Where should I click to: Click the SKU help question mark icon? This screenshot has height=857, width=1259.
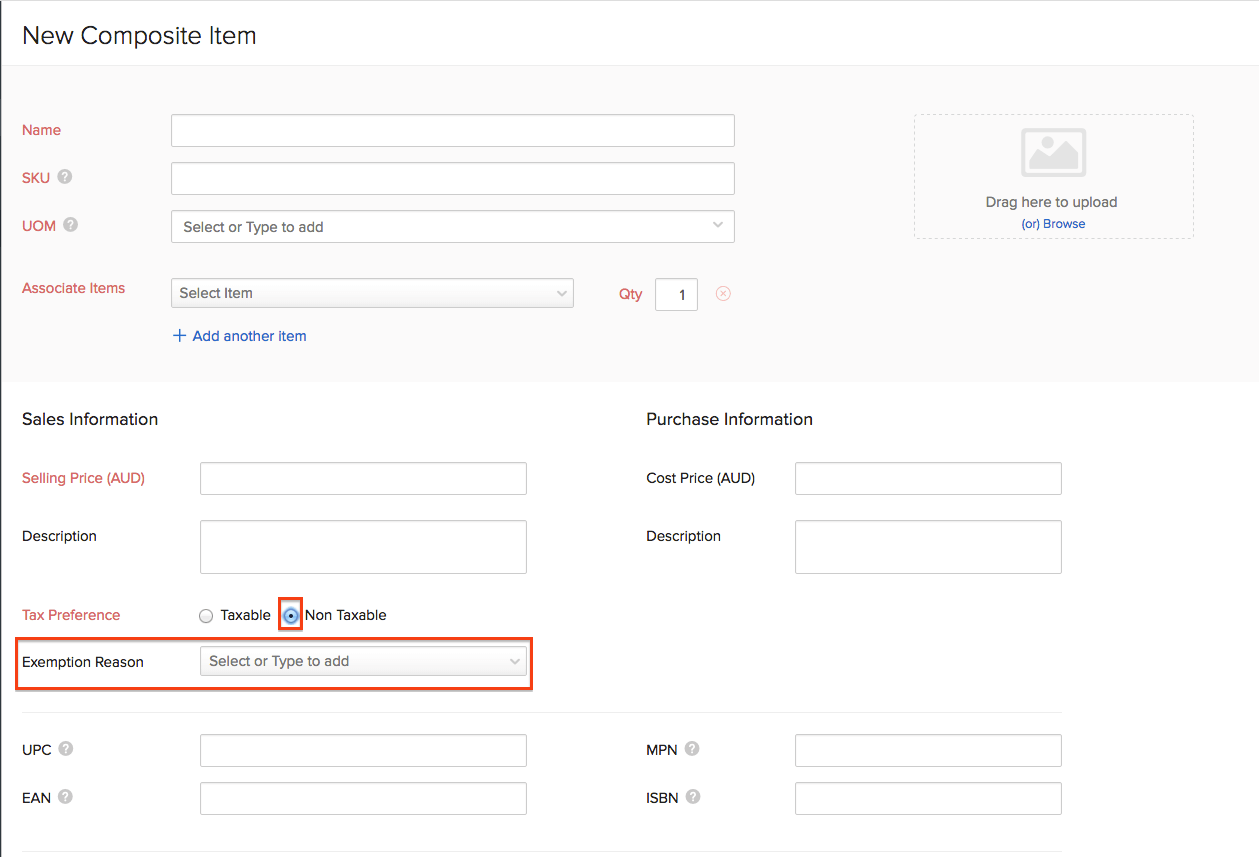[65, 177]
